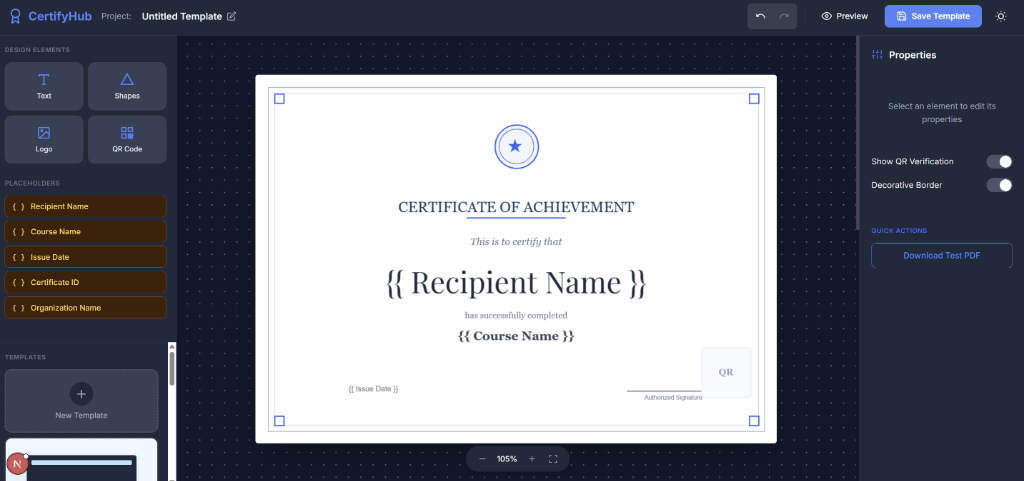Viewport: 1024px width, 481px height.
Task: Insert a QR Code element
Action: coord(127,139)
